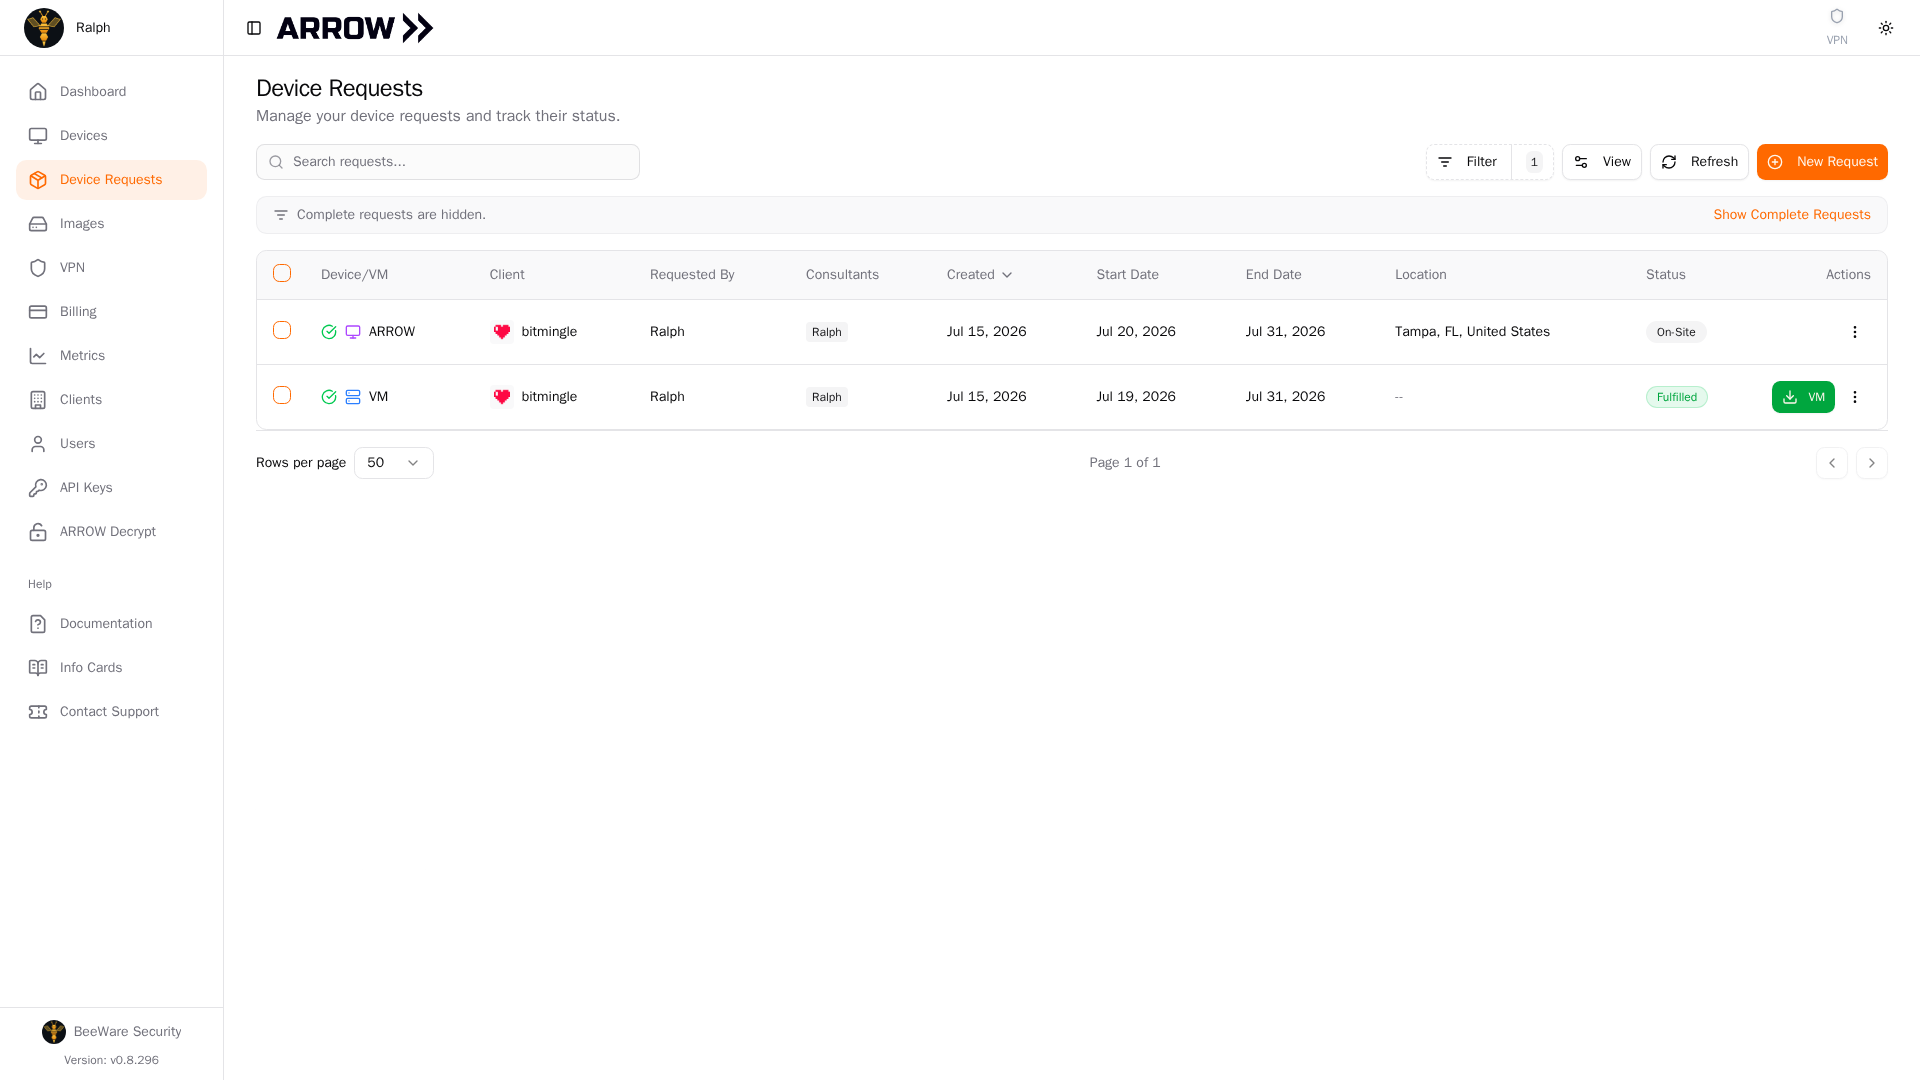Image resolution: width=1920 pixels, height=1080 pixels.
Task: Download the VM with green button
Action: coord(1802,397)
